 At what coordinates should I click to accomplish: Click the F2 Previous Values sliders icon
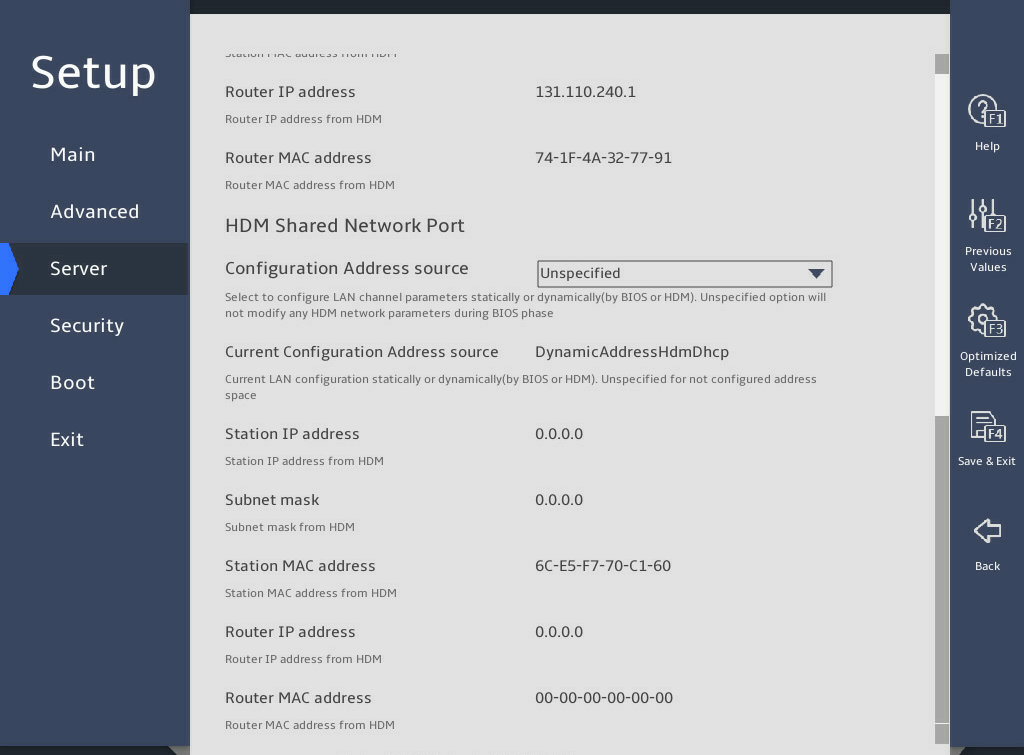click(x=987, y=216)
